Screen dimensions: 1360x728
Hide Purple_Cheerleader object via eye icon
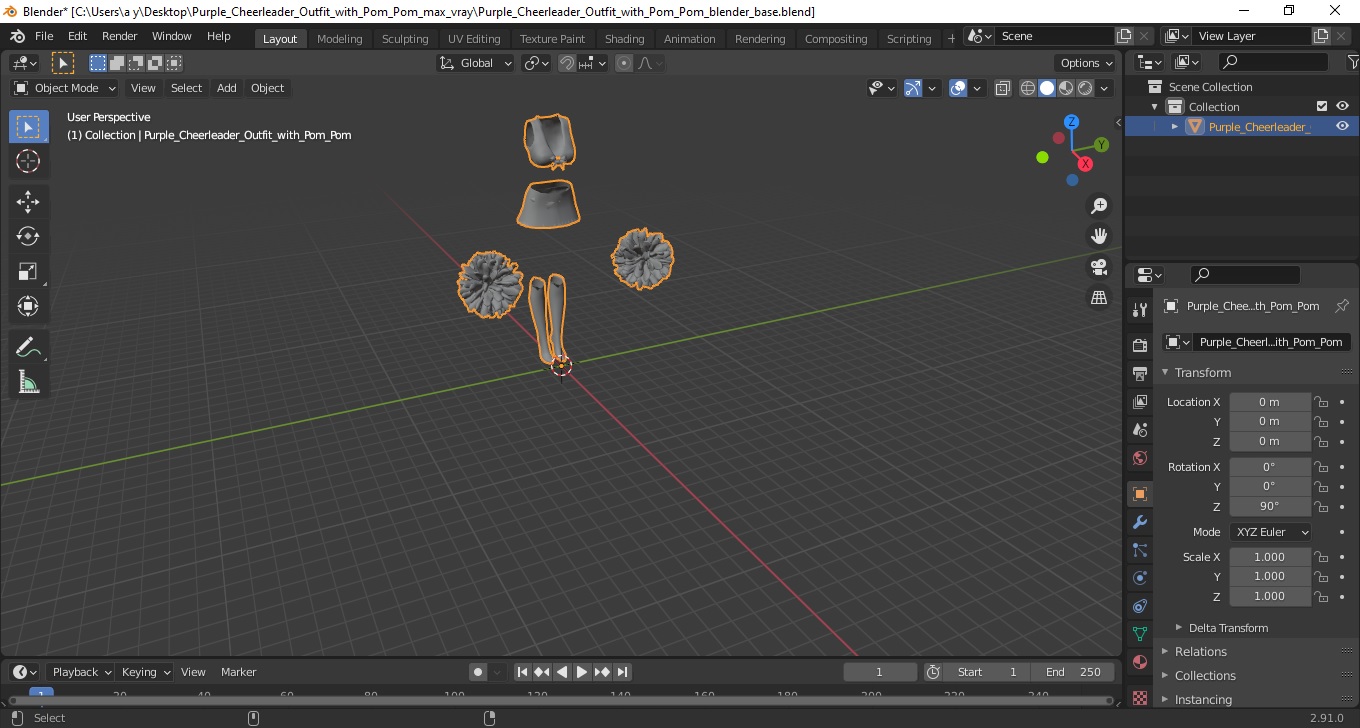1342,126
